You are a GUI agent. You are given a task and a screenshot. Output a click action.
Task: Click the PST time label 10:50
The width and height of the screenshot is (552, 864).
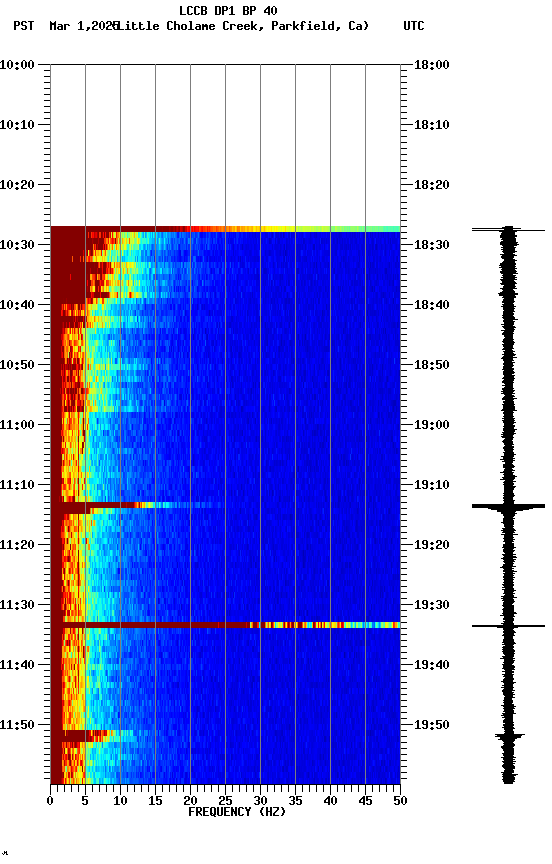click(17, 365)
